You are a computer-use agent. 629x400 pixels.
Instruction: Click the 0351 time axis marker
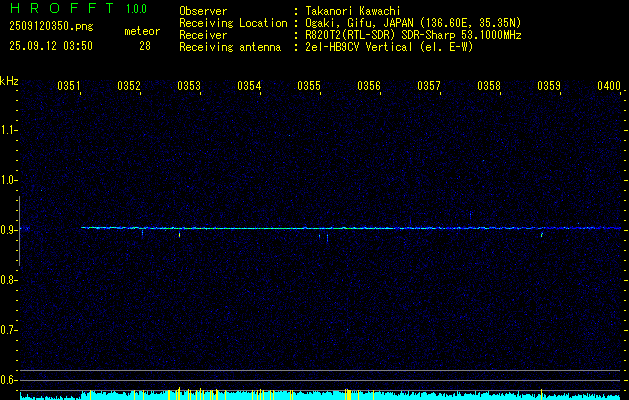pyautogui.click(x=69, y=85)
